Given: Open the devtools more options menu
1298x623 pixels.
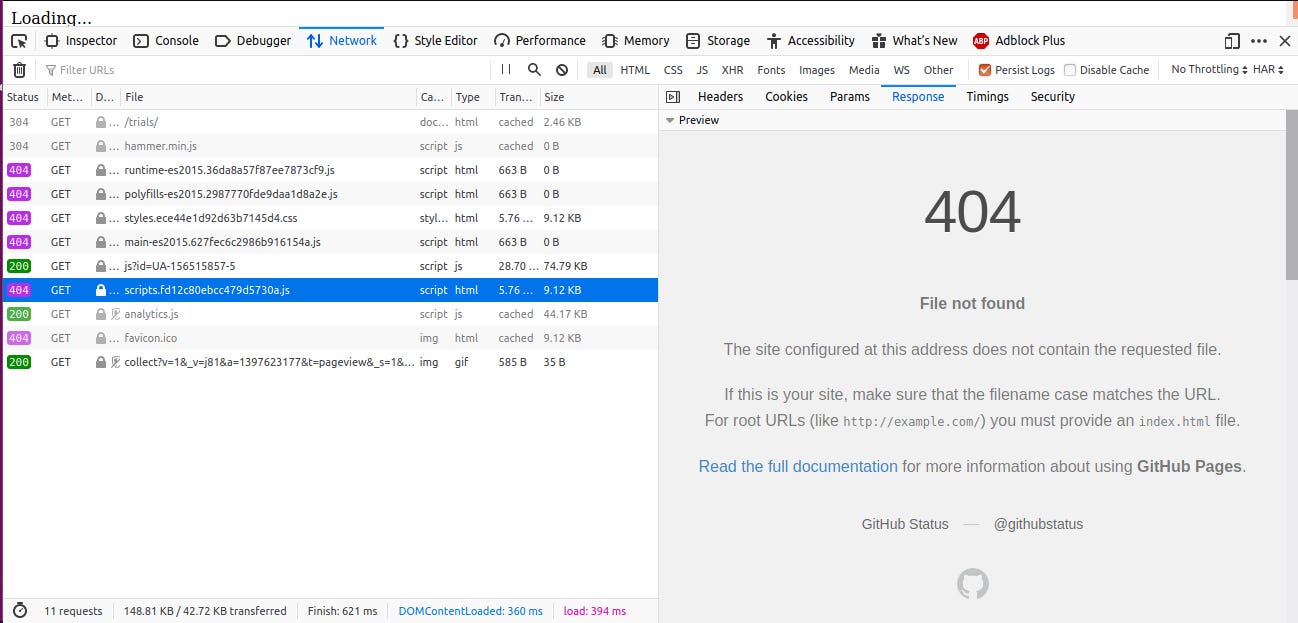Looking at the screenshot, I should click(1258, 41).
